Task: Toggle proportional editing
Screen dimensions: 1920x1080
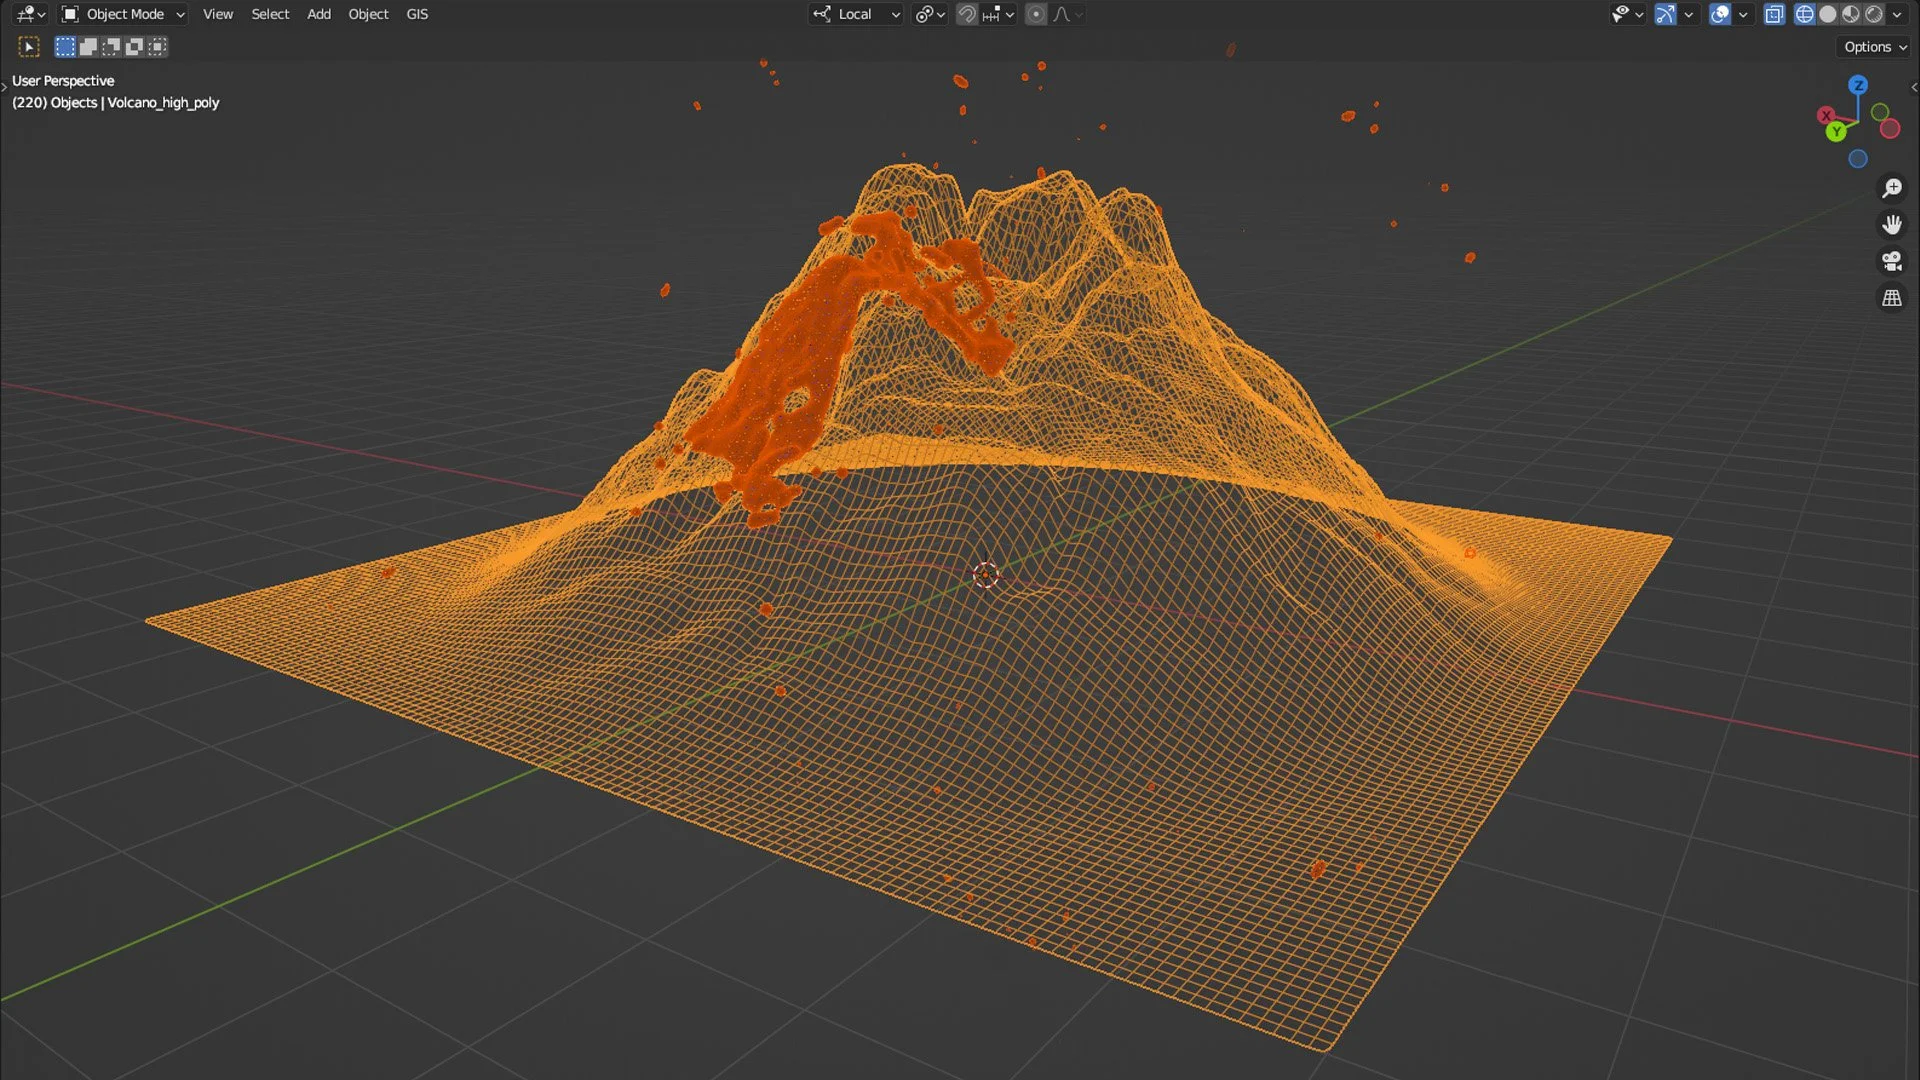Action: [x=1036, y=14]
